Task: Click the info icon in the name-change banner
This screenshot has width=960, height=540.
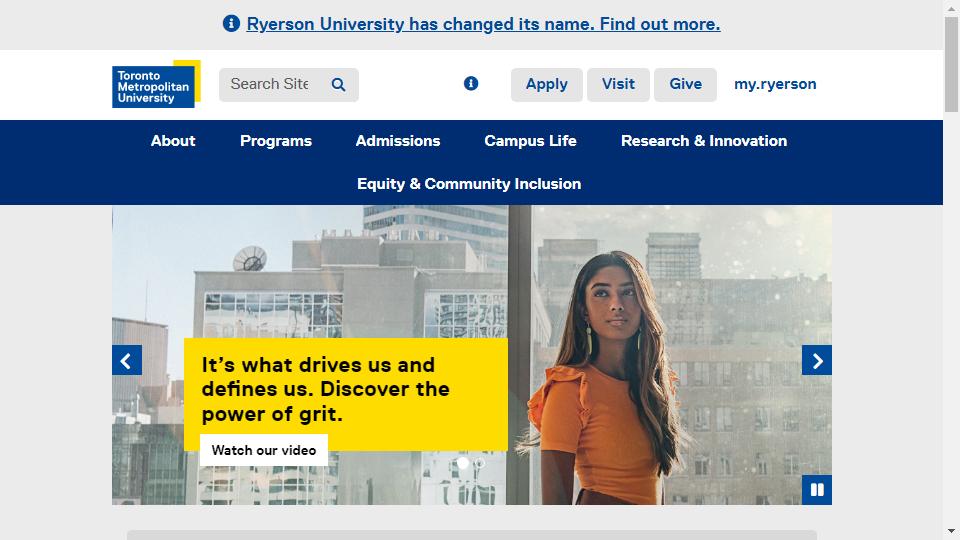Action: click(x=231, y=23)
